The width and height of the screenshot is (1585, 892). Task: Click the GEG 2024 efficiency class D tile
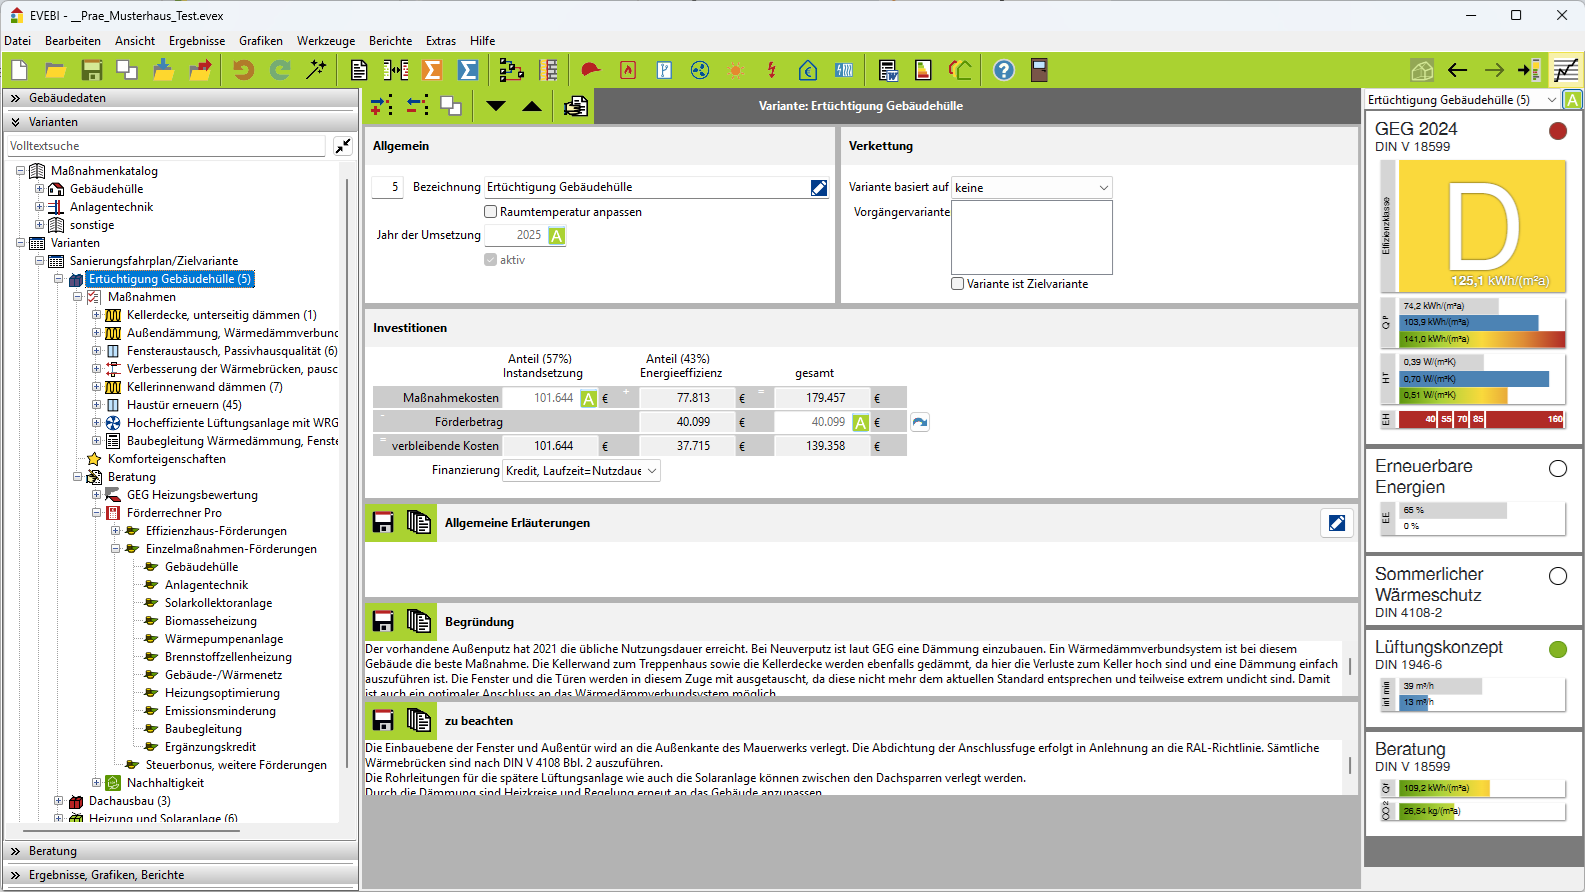[x=1482, y=226]
